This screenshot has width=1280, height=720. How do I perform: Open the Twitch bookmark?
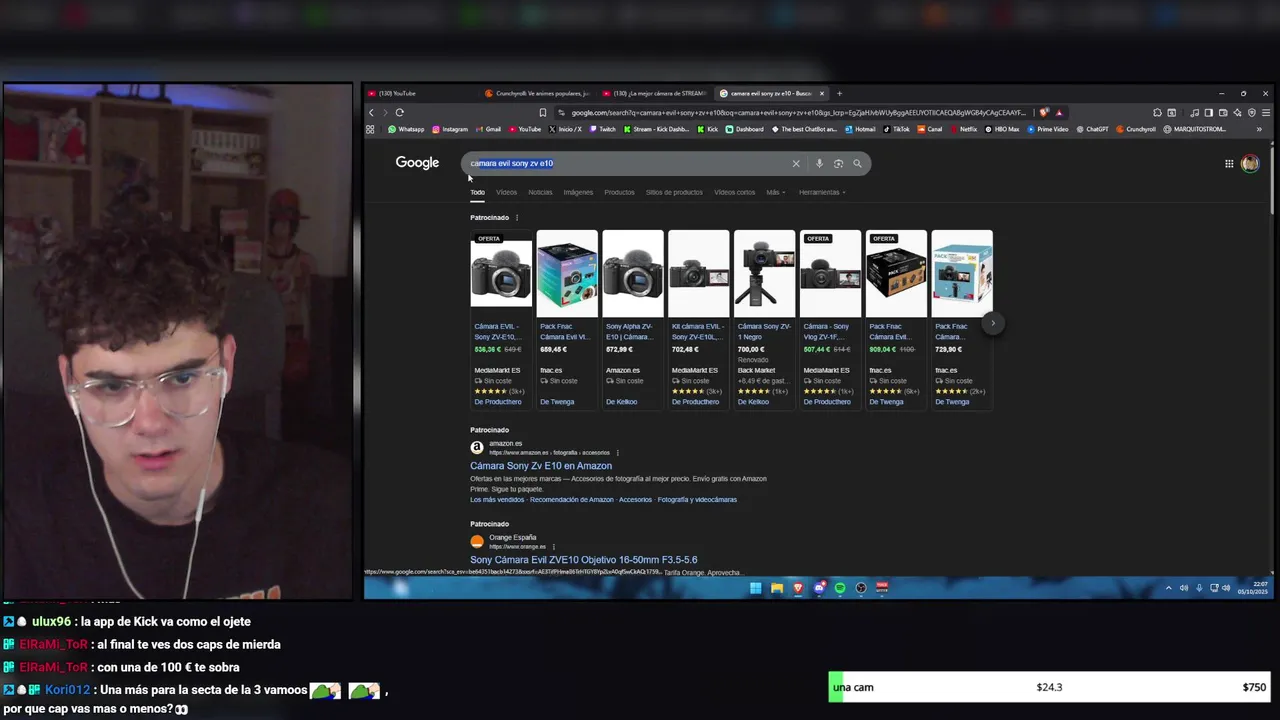603,129
